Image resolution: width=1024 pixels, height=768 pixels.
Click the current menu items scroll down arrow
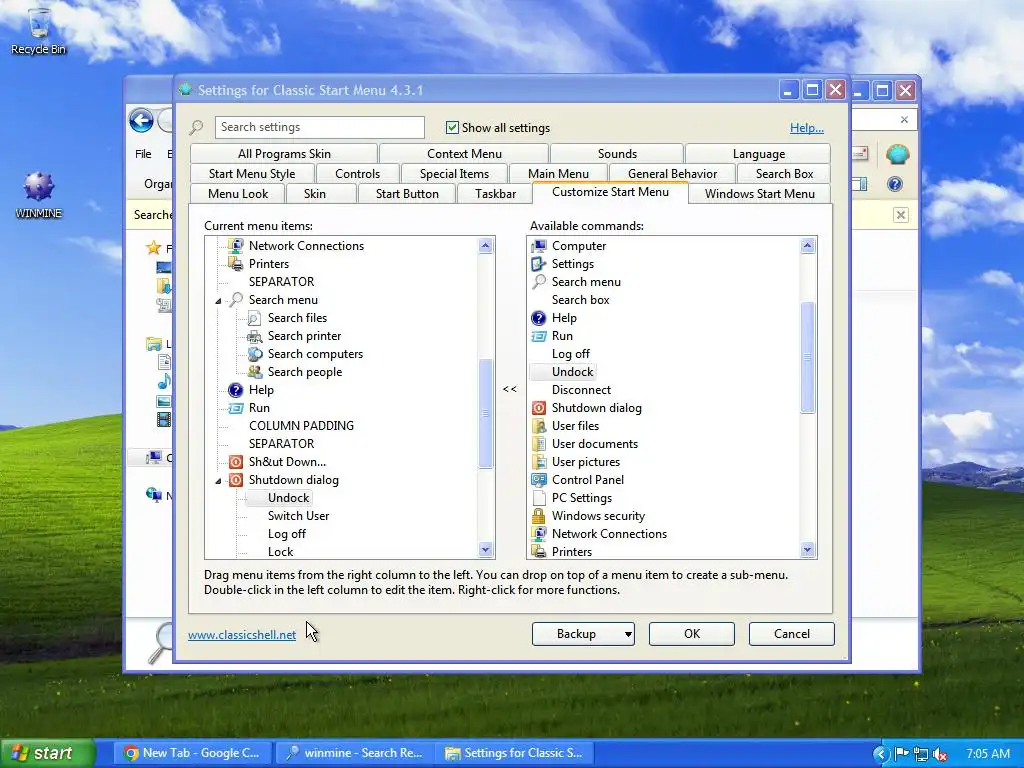(485, 550)
